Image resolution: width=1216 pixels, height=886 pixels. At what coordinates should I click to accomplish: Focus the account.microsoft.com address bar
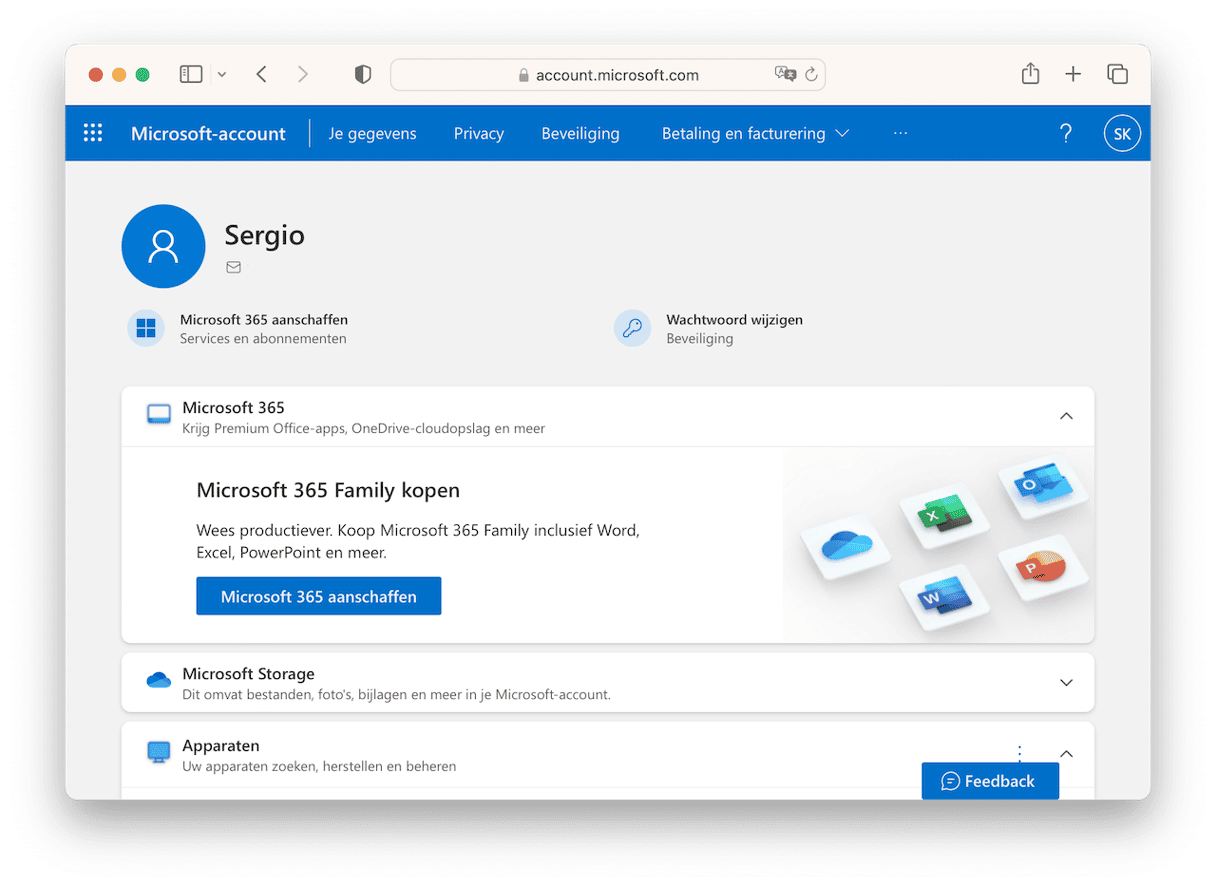[608, 74]
